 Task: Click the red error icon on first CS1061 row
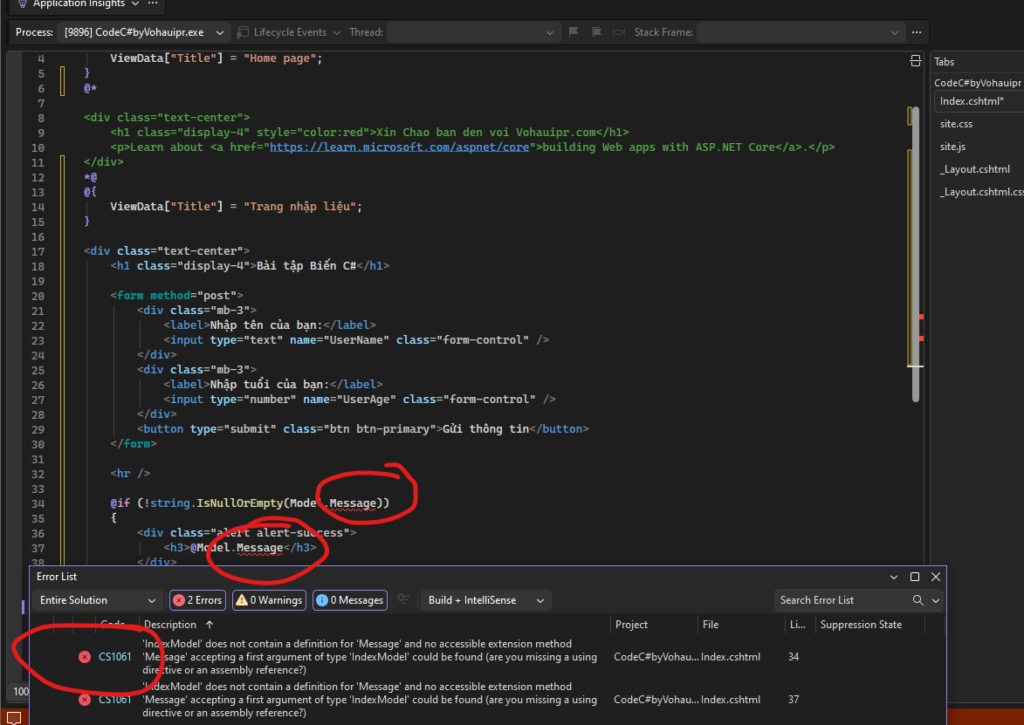[84, 657]
